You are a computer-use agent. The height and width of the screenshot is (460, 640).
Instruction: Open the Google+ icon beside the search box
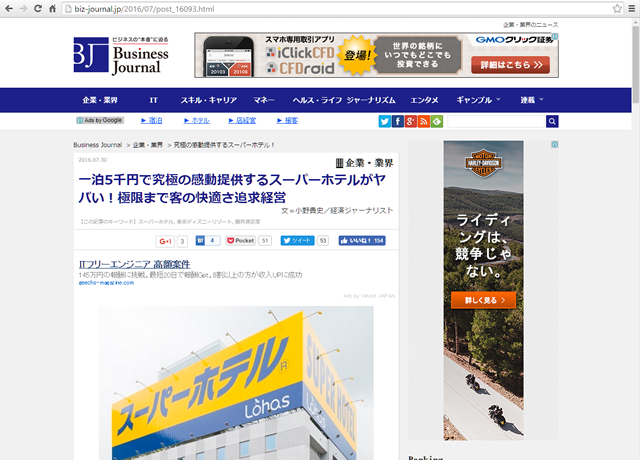[411, 121]
